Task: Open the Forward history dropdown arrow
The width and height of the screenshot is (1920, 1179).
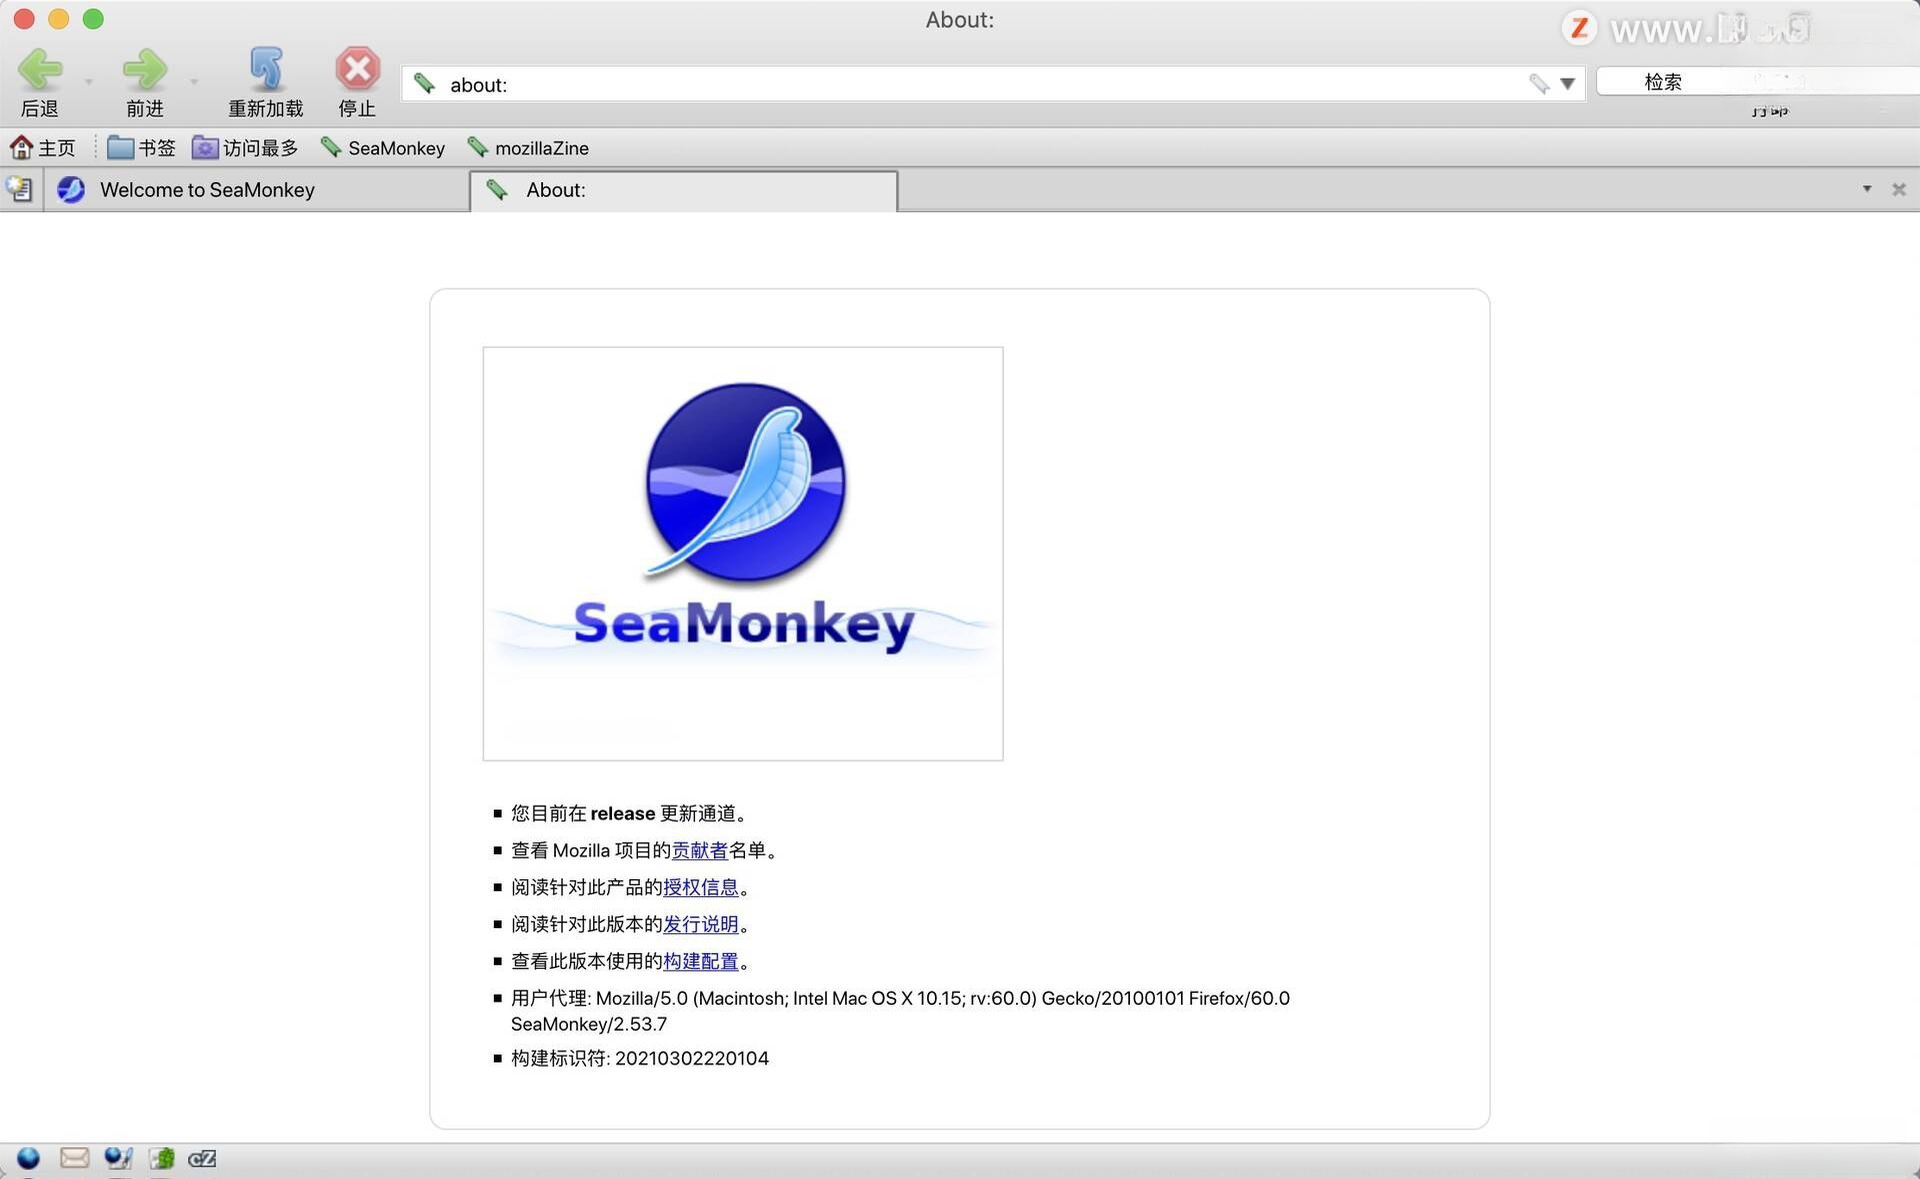Action: click(193, 81)
